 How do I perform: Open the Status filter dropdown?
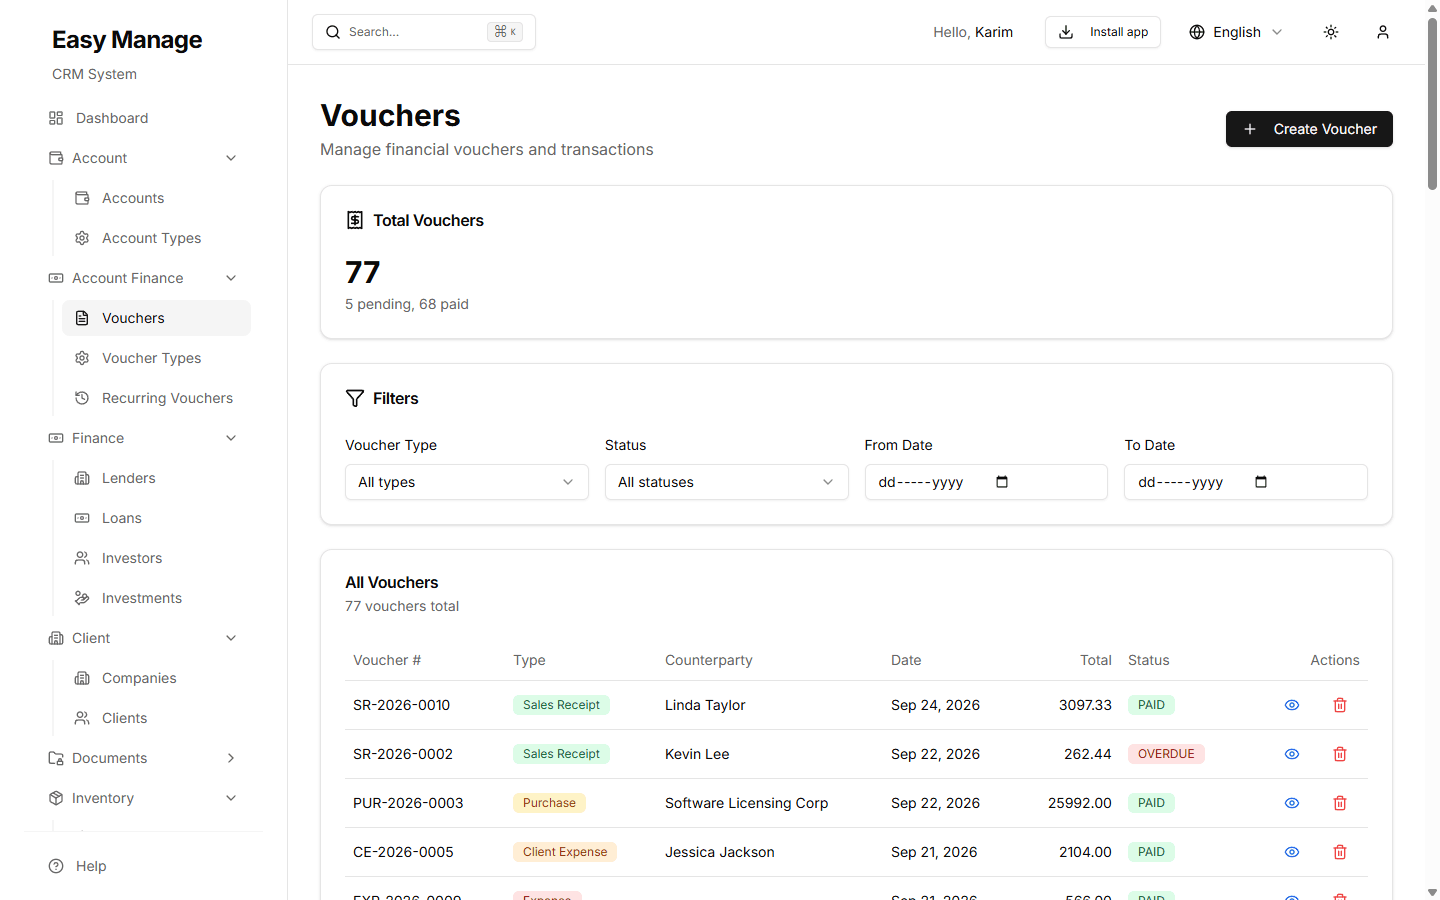click(x=727, y=482)
